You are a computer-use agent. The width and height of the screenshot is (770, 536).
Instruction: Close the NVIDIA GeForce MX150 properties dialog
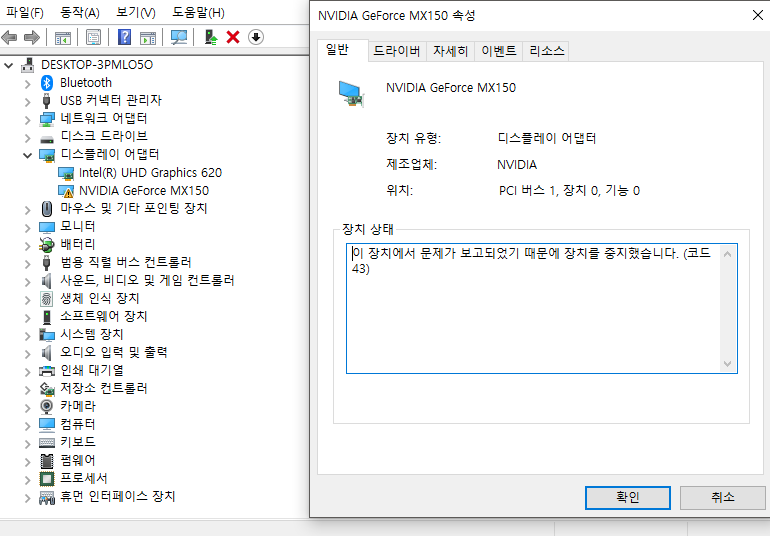coord(758,15)
